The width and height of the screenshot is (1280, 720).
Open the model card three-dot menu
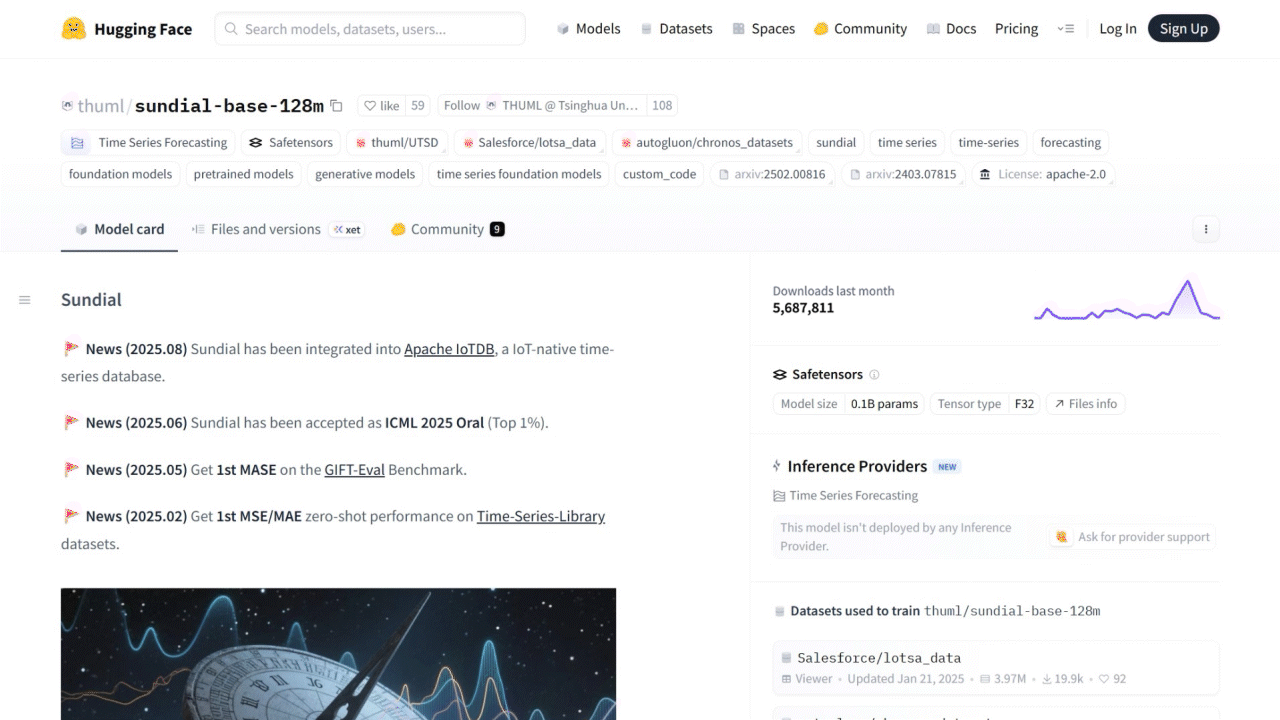point(1206,229)
